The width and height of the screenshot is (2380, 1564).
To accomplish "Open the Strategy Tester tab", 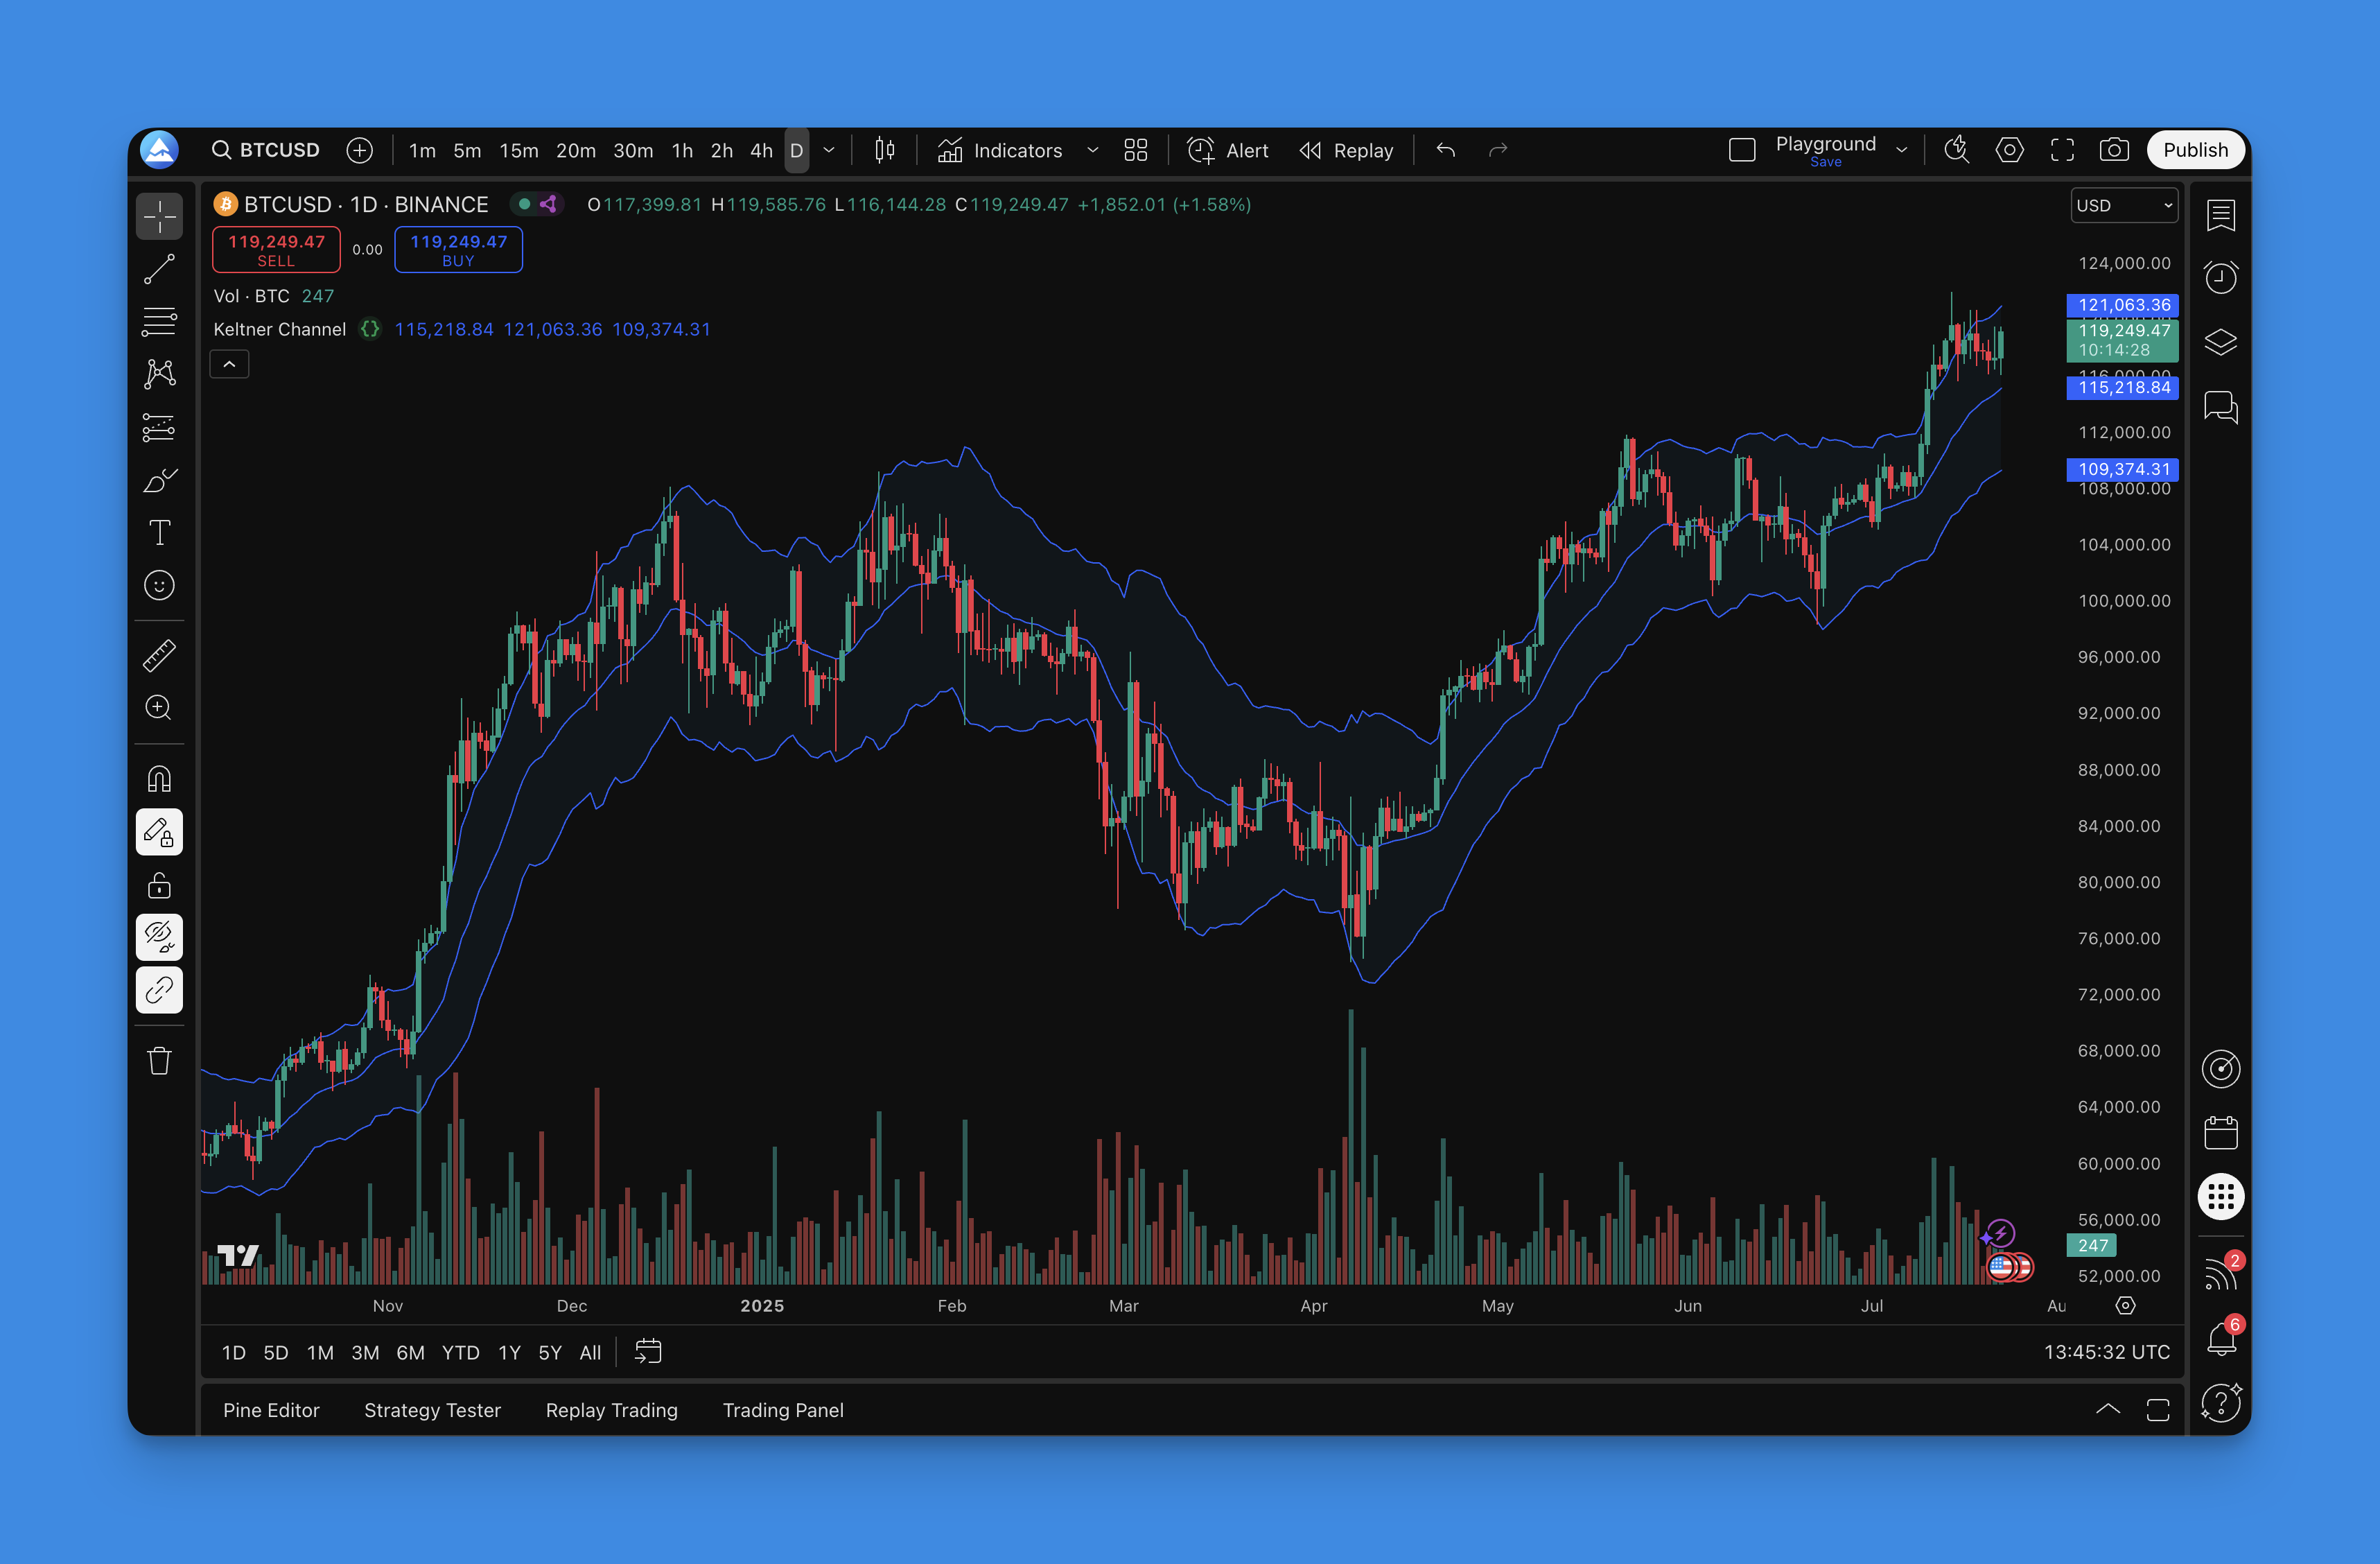I will [x=432, y=1410].
